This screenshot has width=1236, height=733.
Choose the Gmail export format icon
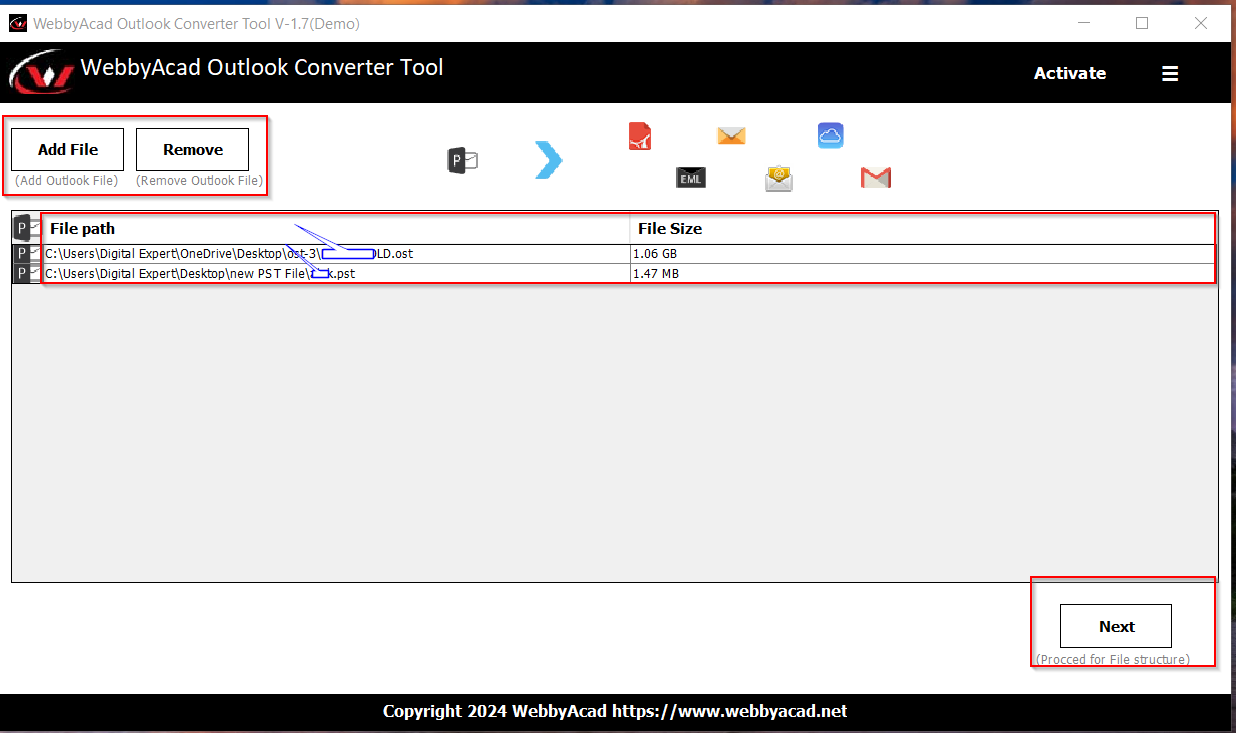point(875,177)
